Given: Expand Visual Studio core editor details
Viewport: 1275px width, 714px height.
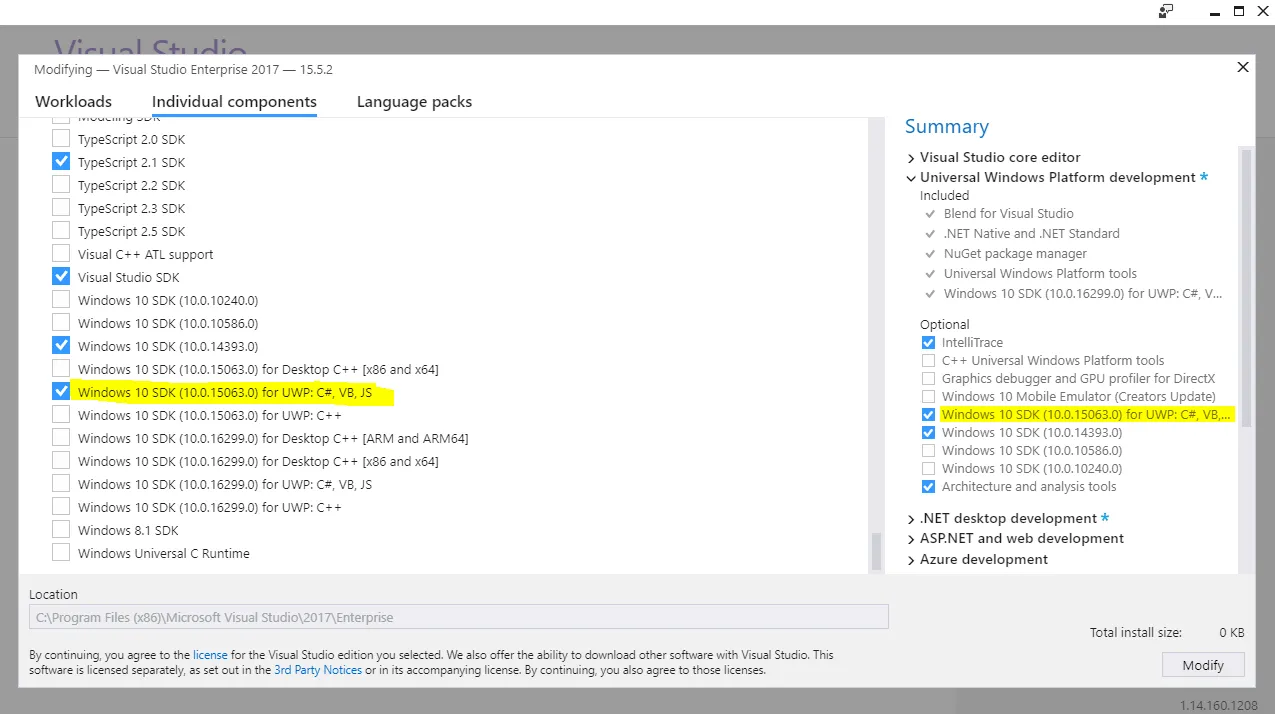Looking at the screenshot, I should click(910, 157).
